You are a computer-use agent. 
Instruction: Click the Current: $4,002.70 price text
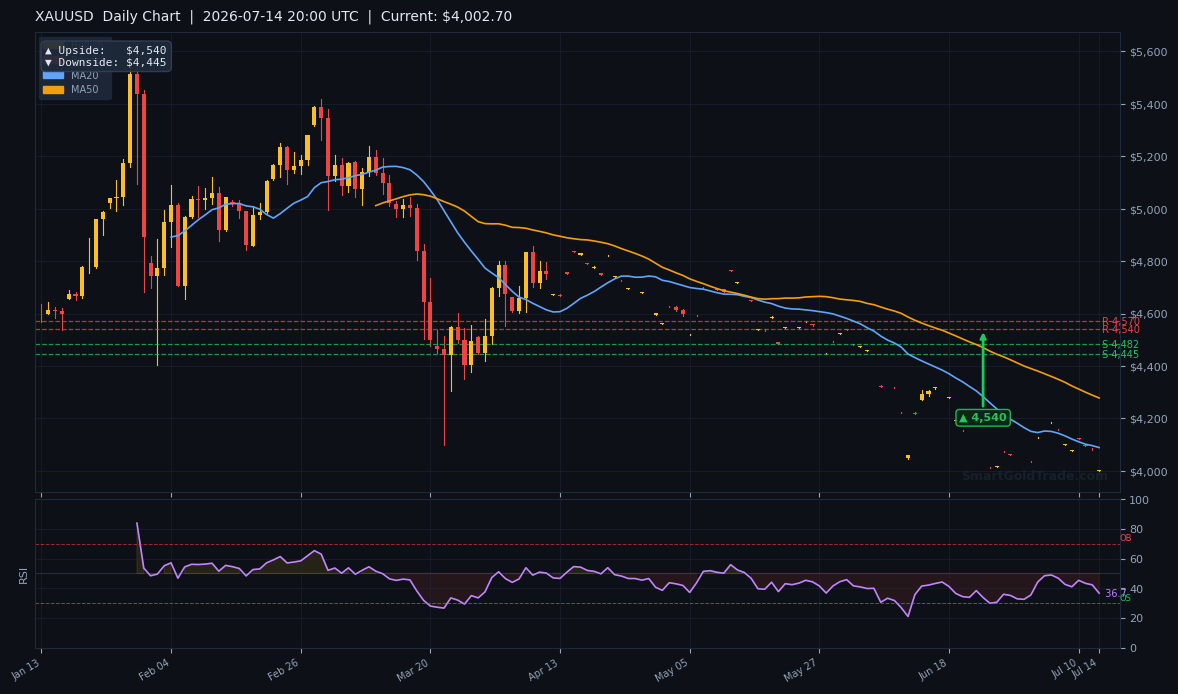pyautogui.click(x=446, y=17)
